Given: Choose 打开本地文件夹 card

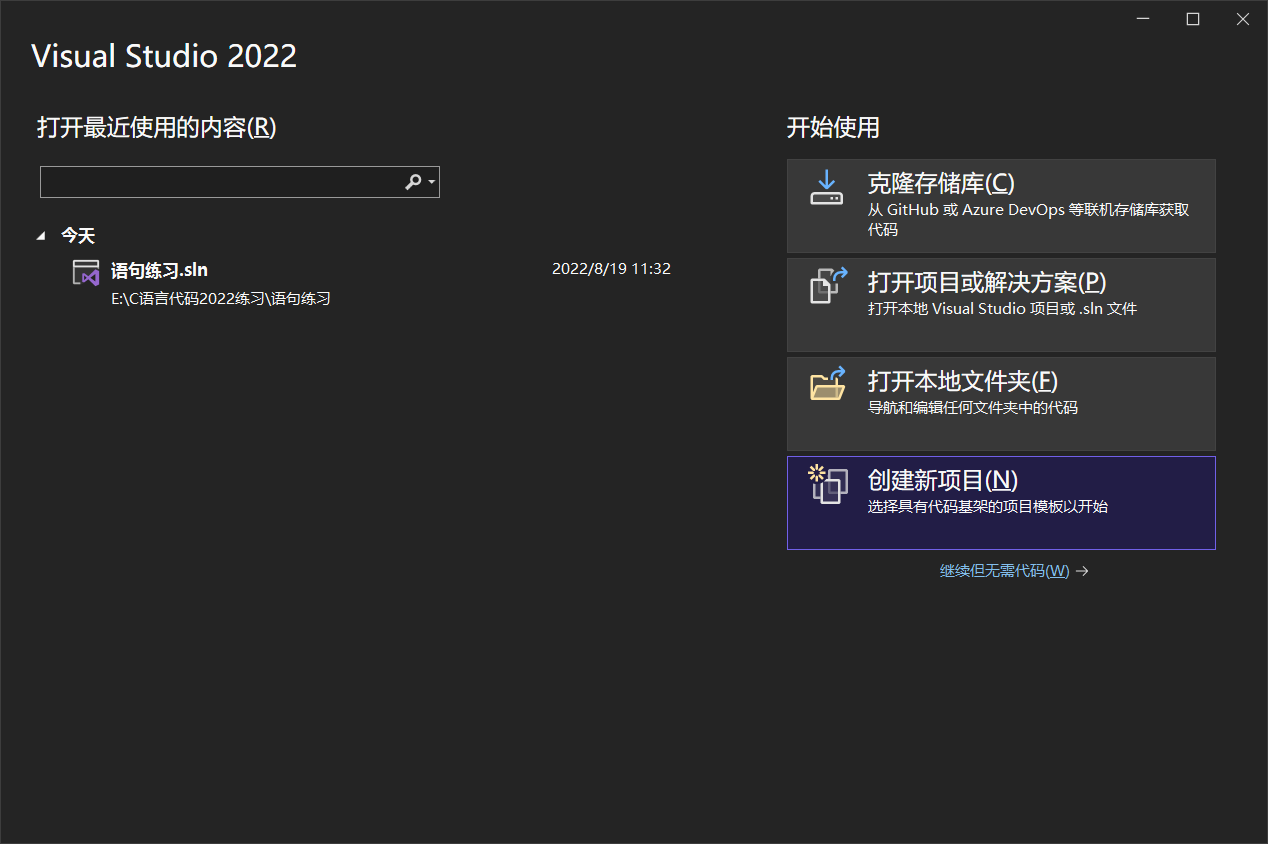Looking at the screenshot, I should tap(1001, 404).
